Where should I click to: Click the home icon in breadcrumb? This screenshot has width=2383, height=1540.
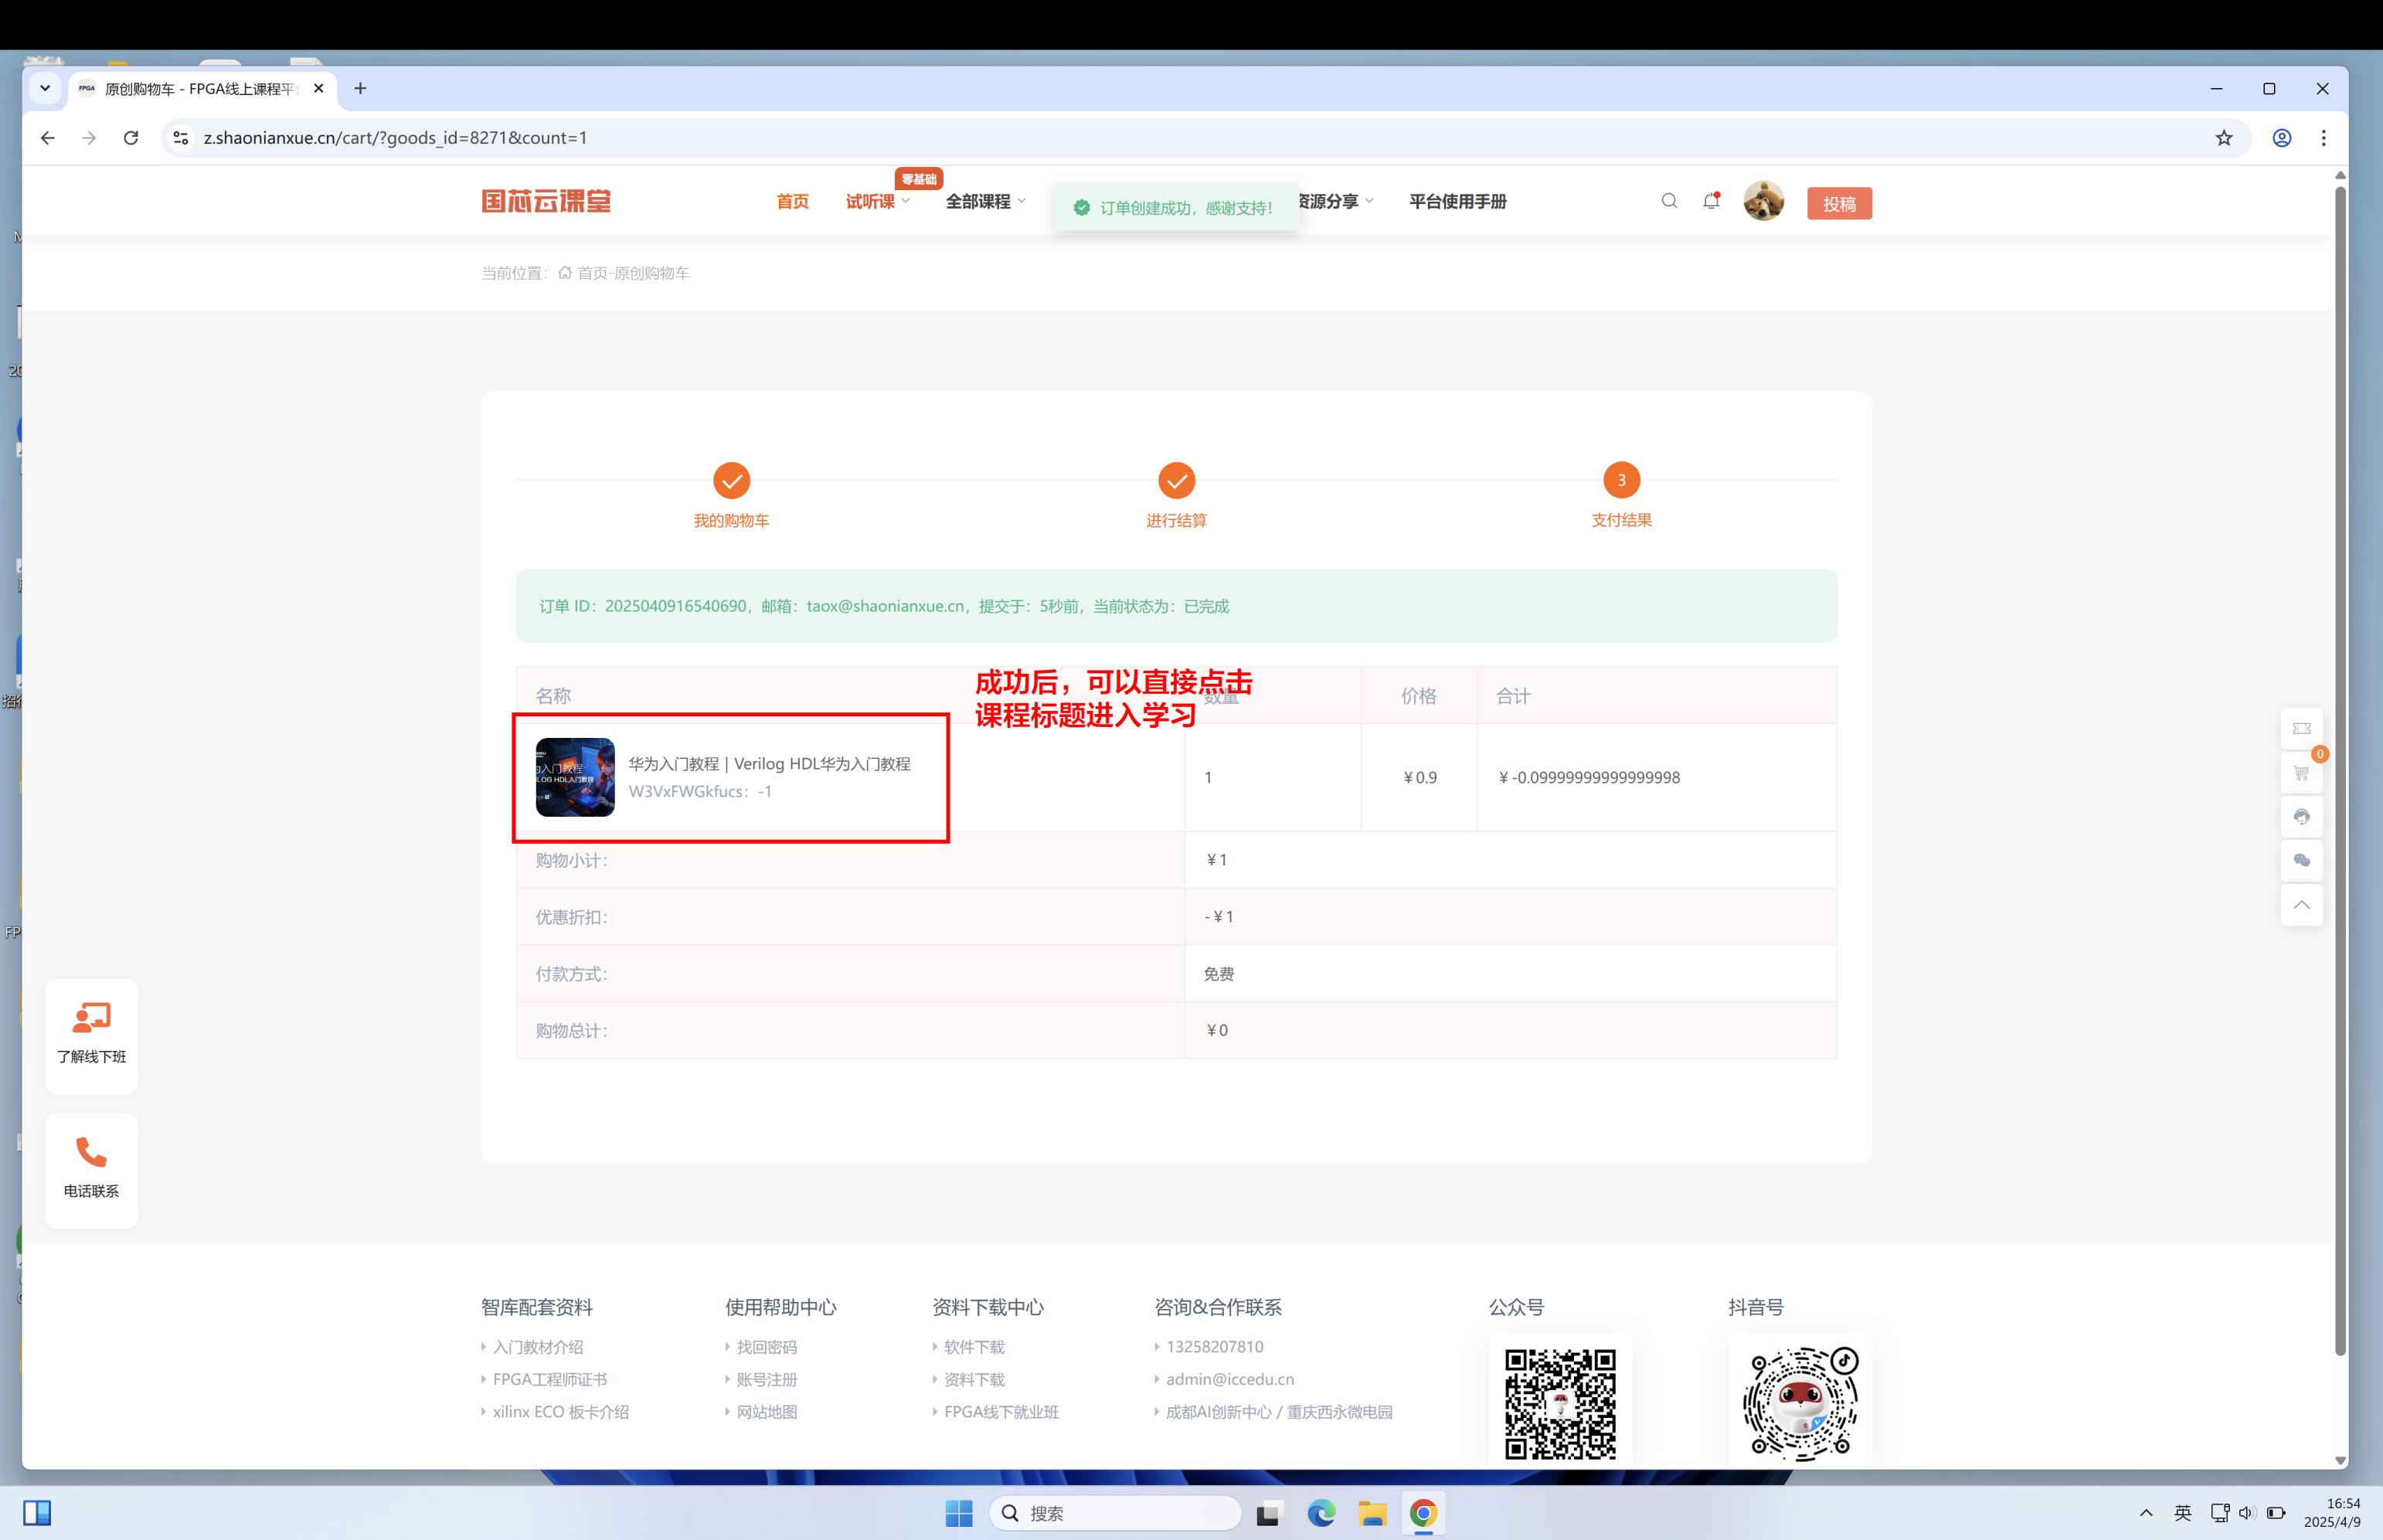coord(564,272)
